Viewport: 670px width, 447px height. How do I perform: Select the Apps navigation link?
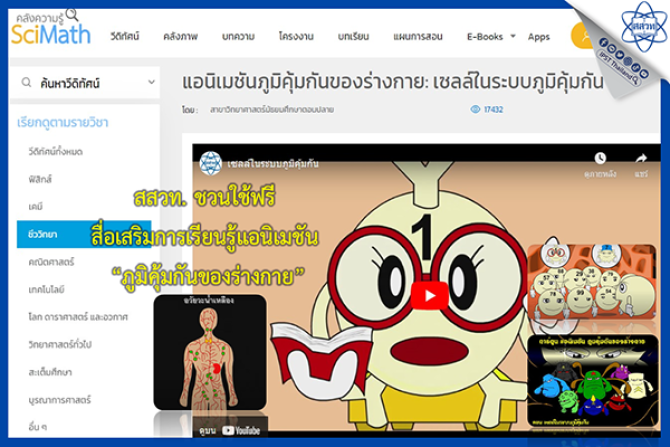[x=538, y=36]
